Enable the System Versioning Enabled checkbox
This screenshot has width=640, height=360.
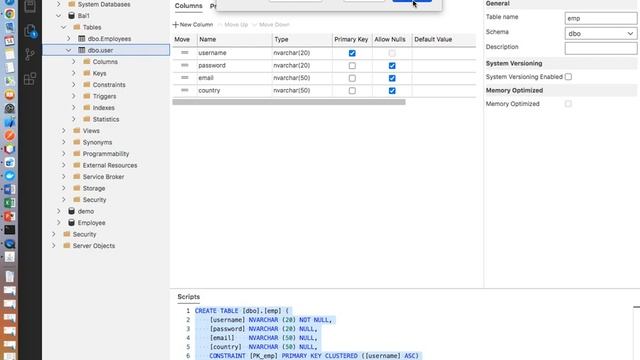(568, 77)
